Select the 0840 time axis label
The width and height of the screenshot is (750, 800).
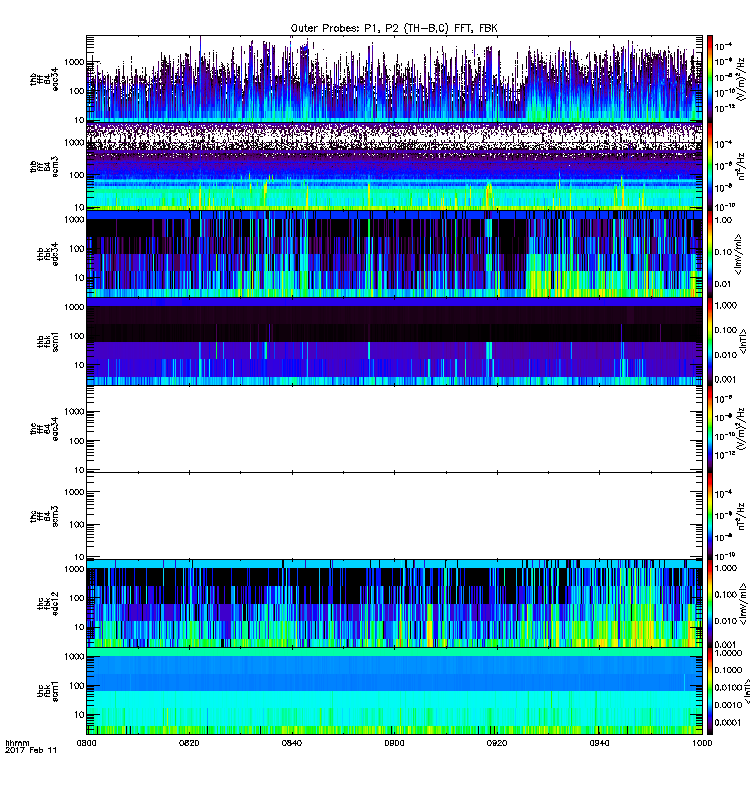point(292,743)
